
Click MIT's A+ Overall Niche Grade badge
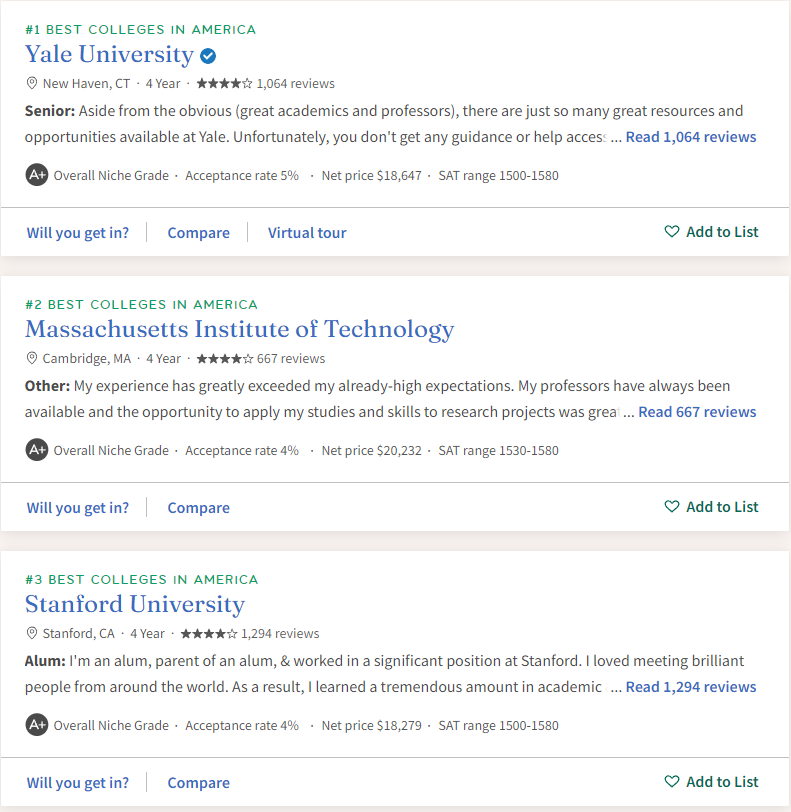point(37,450)
